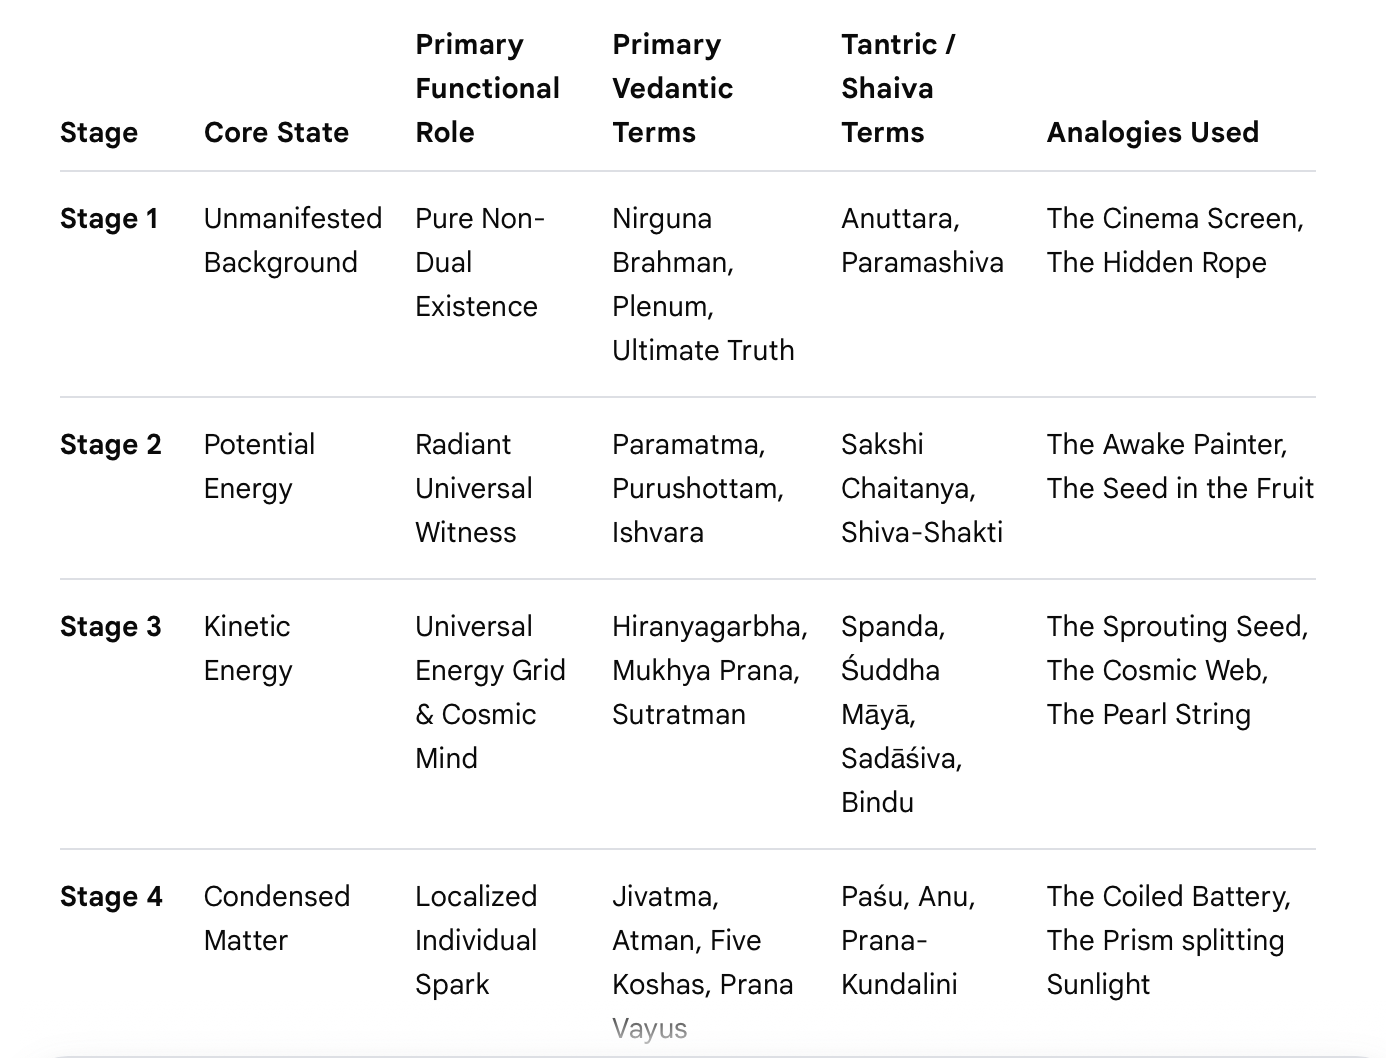Click the Unmanifested Background cell
Image resolution: width=1386 pixels, height=1058 pixels.
coord(293,240)
